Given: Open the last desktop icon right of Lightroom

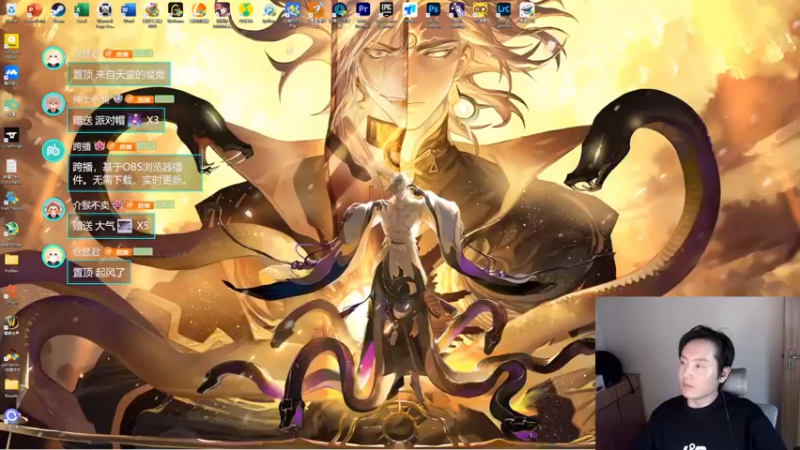Looking at the screenshot, I should pyautogui.click(x=527, y=10).
